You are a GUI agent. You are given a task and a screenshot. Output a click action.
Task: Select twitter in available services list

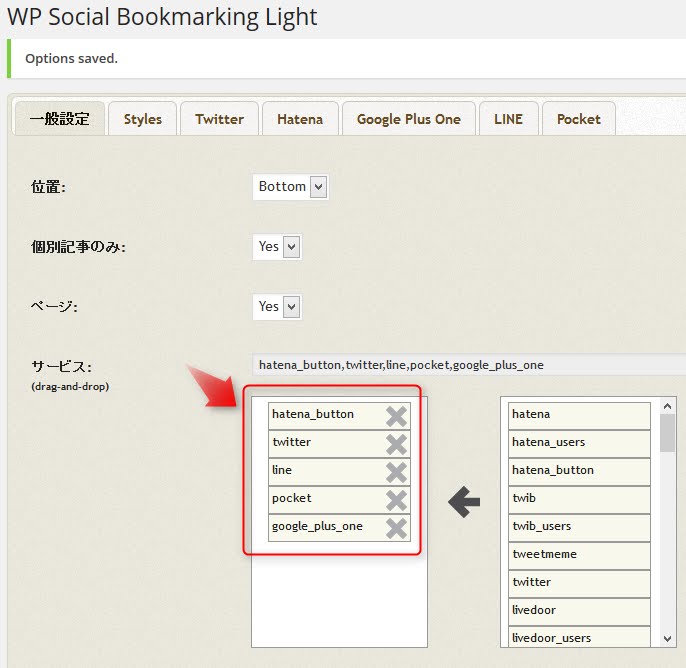click(x=579, y=584)
